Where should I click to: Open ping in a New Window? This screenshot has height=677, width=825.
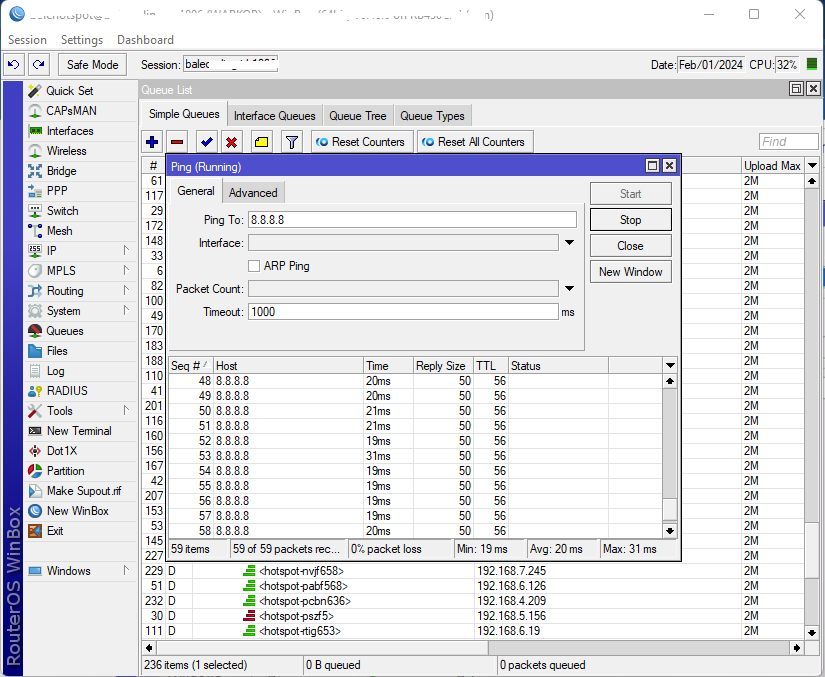tap(630, 272)
